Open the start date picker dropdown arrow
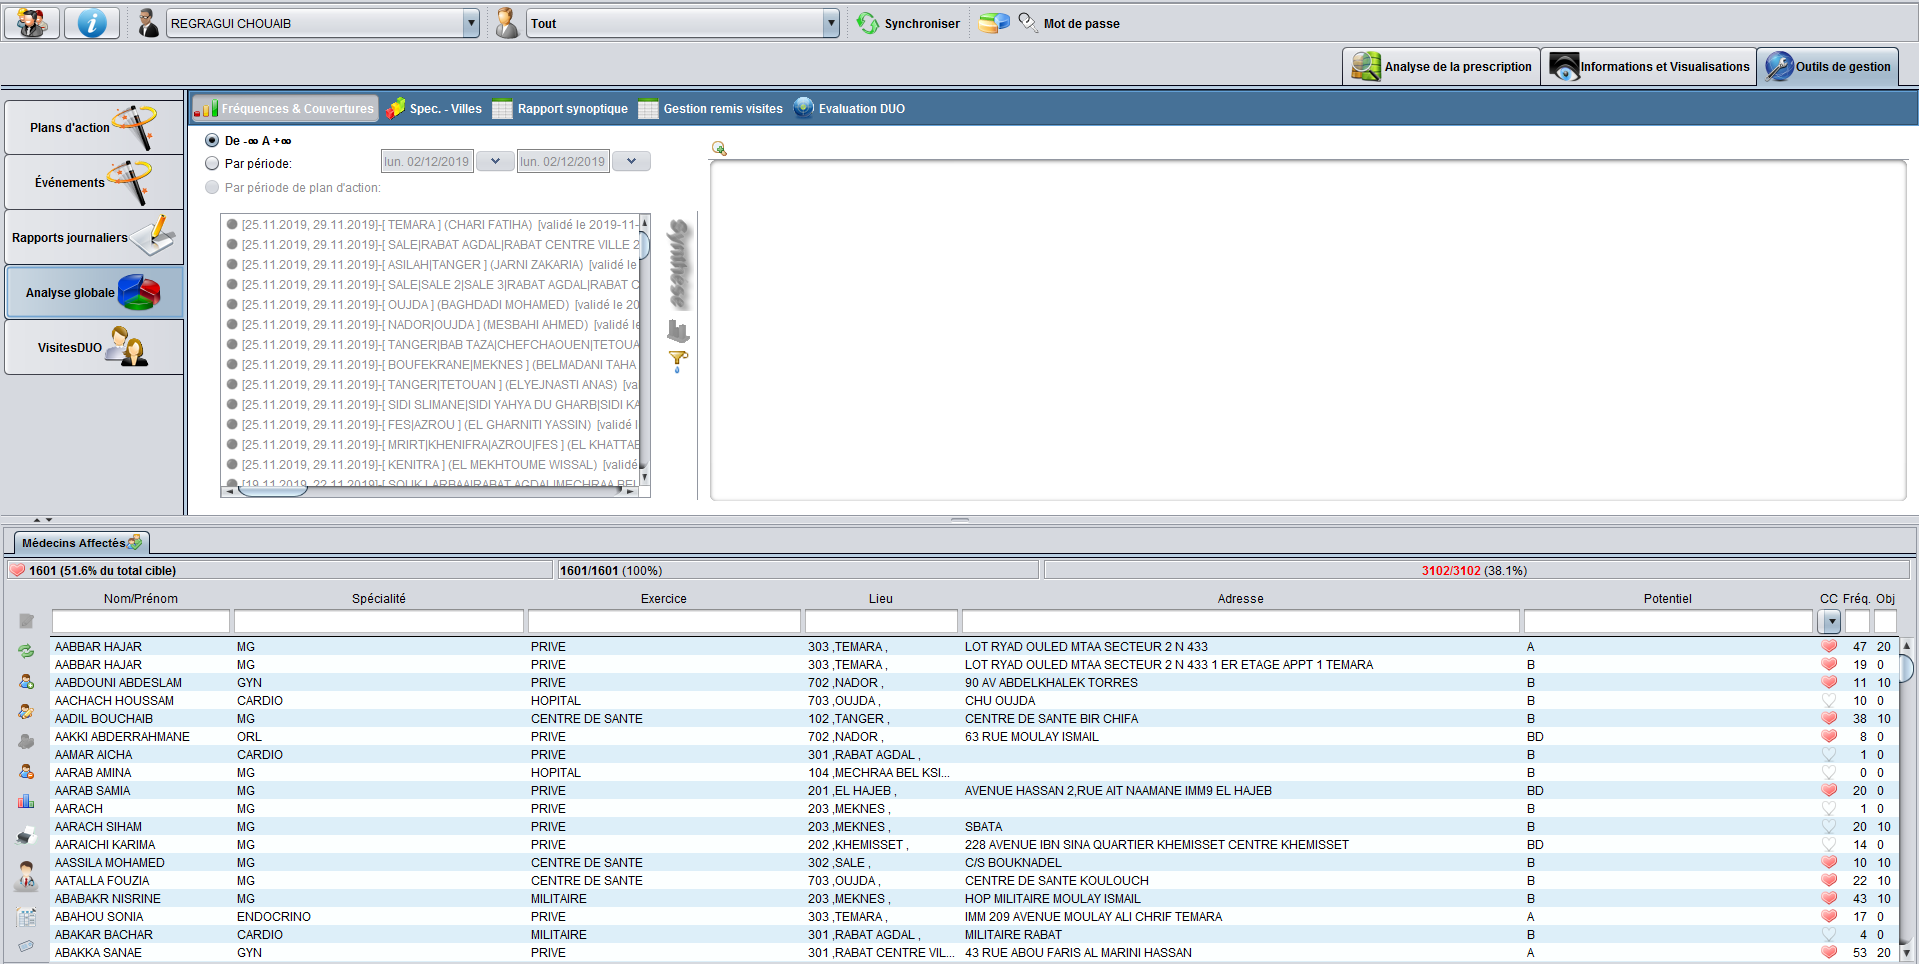The height and width of the screenshot is (964, 1919). [x=495, y=161]
